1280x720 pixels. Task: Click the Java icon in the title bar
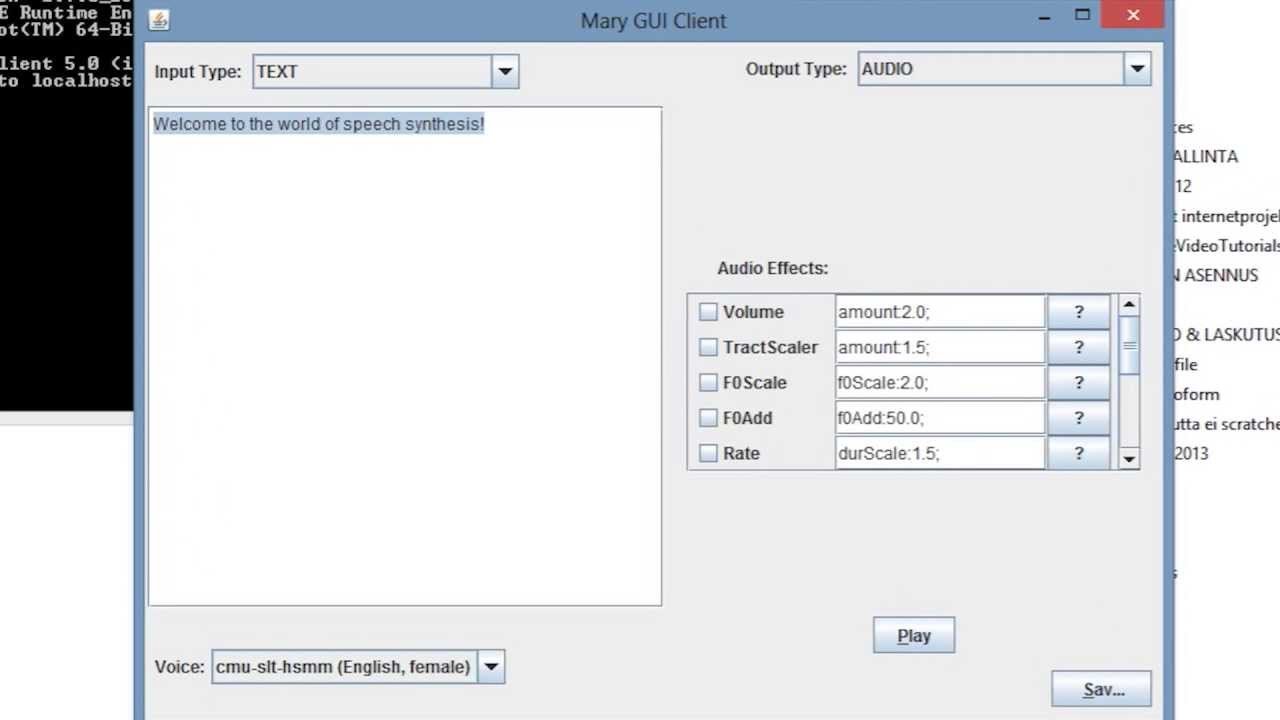158,20
